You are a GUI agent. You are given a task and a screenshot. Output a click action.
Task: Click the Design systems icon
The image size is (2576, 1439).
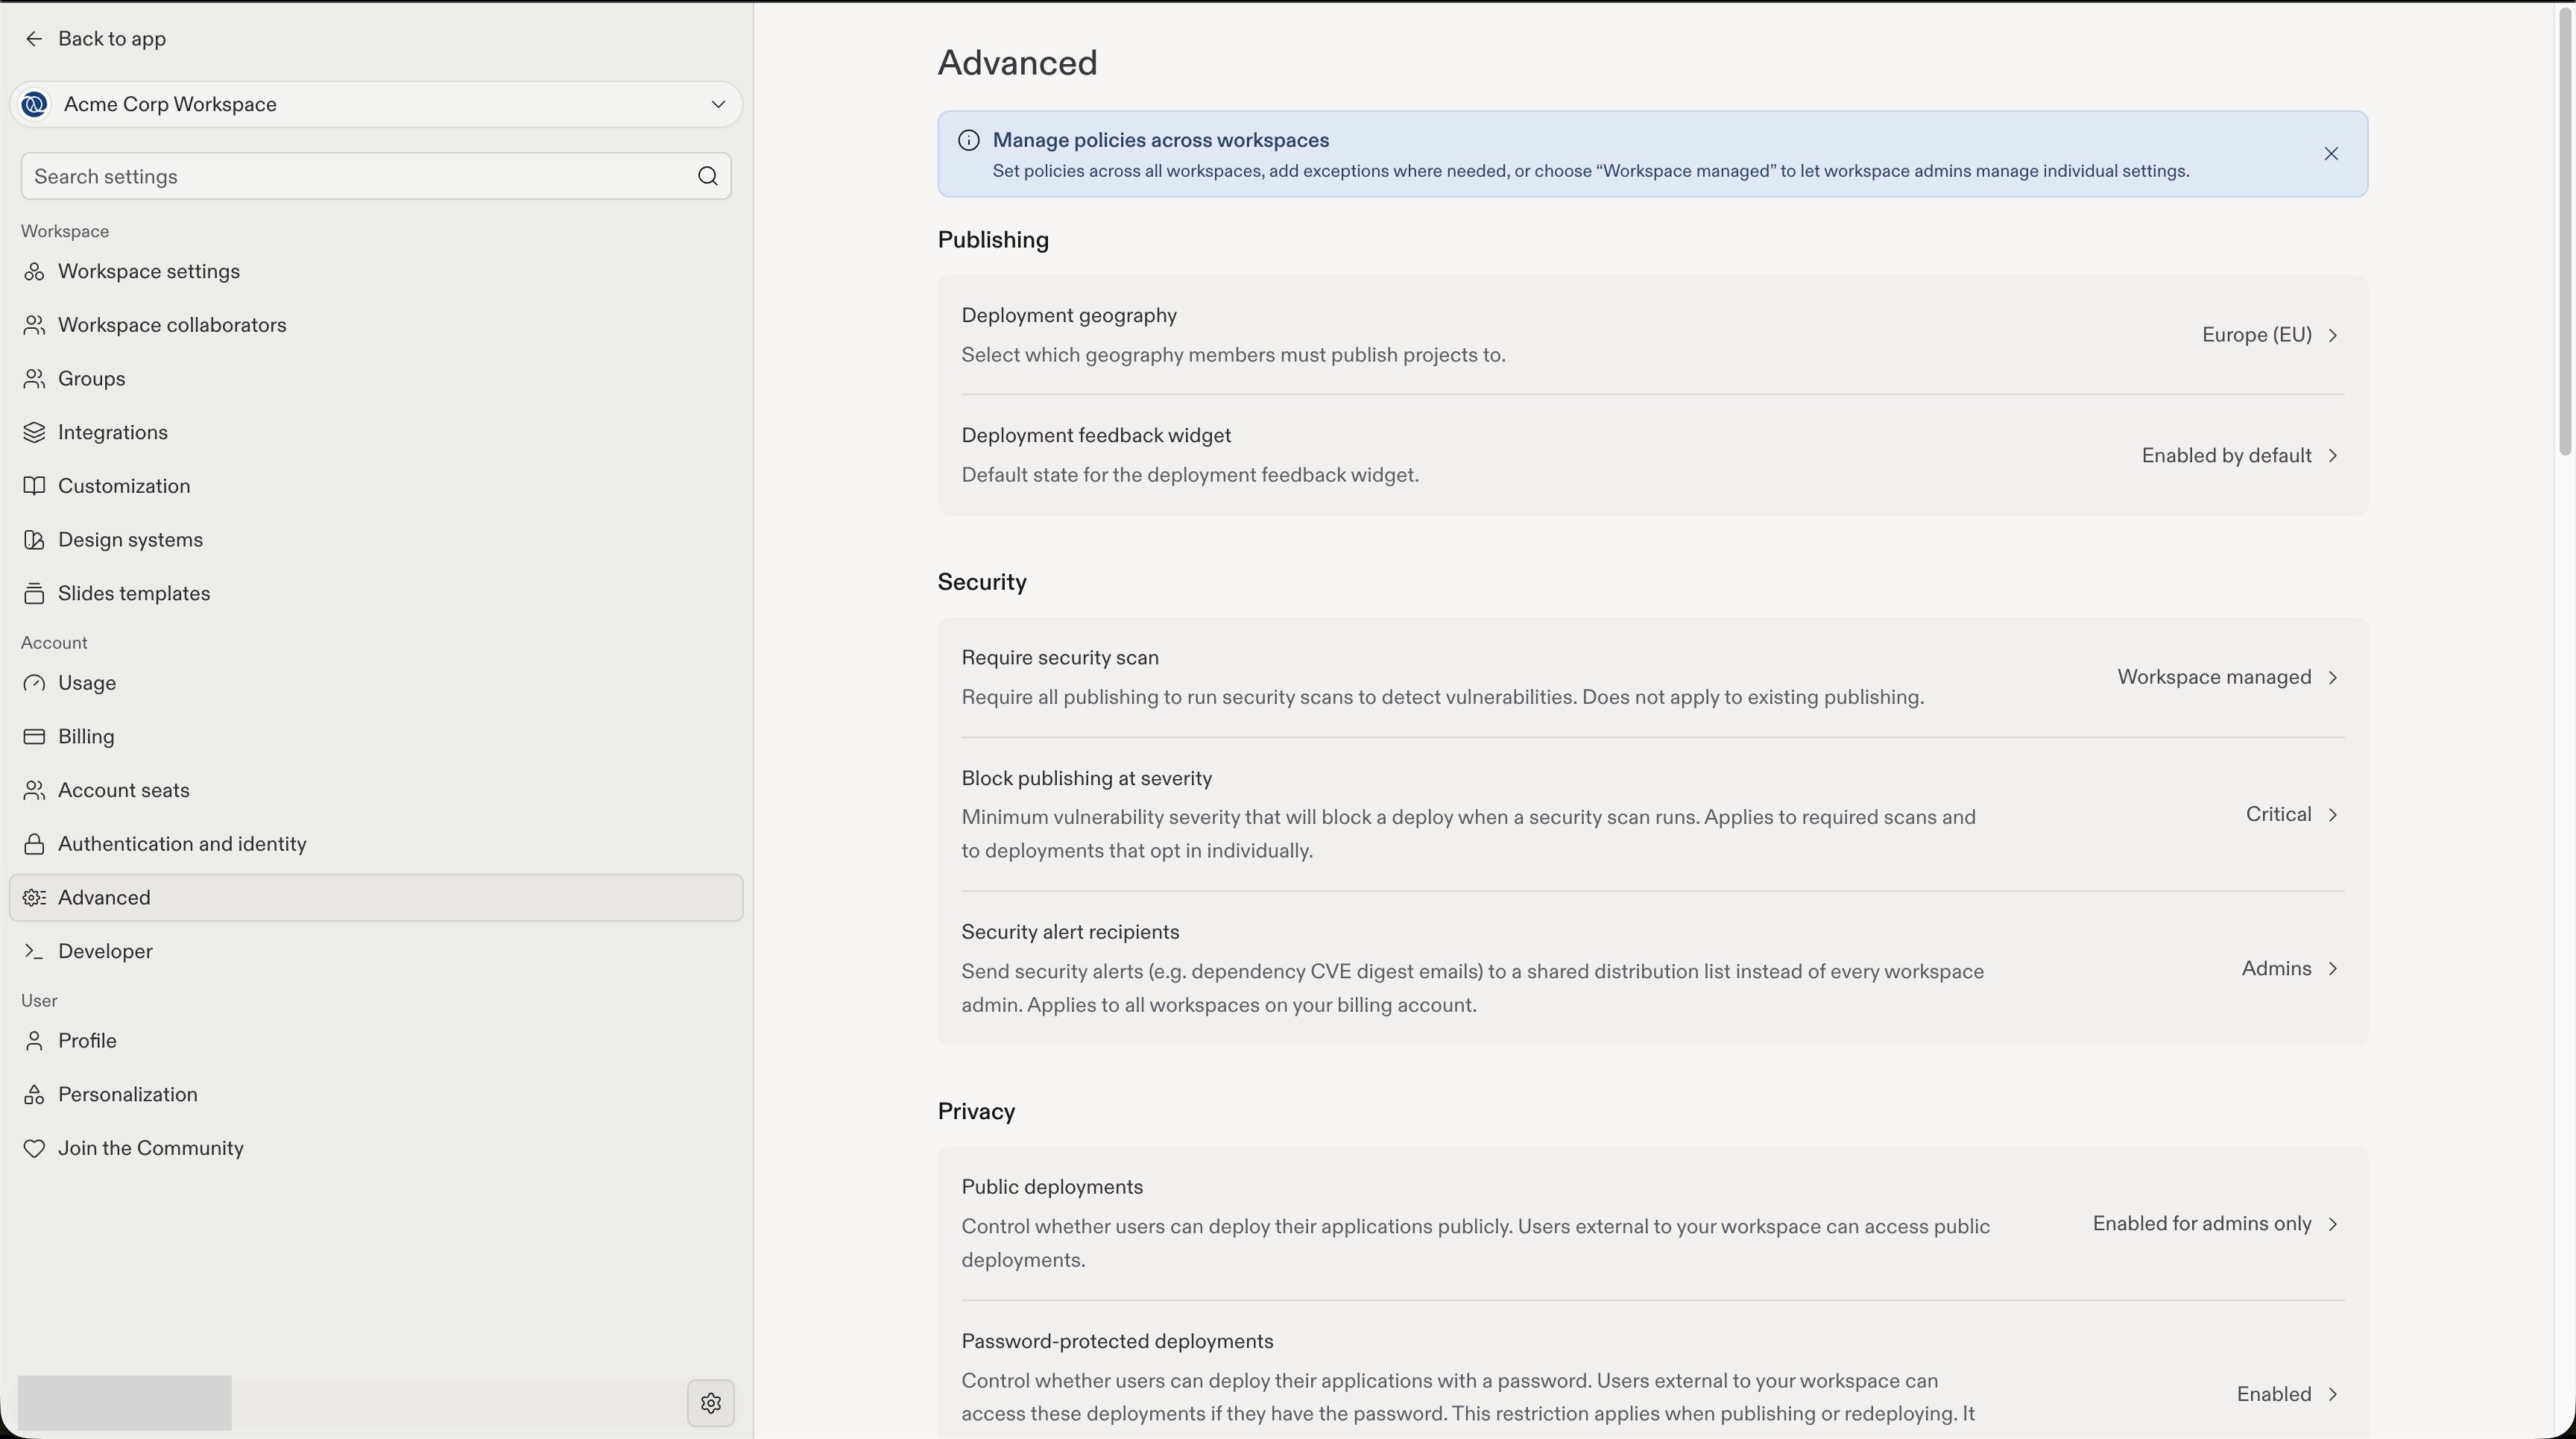(34, 540)
